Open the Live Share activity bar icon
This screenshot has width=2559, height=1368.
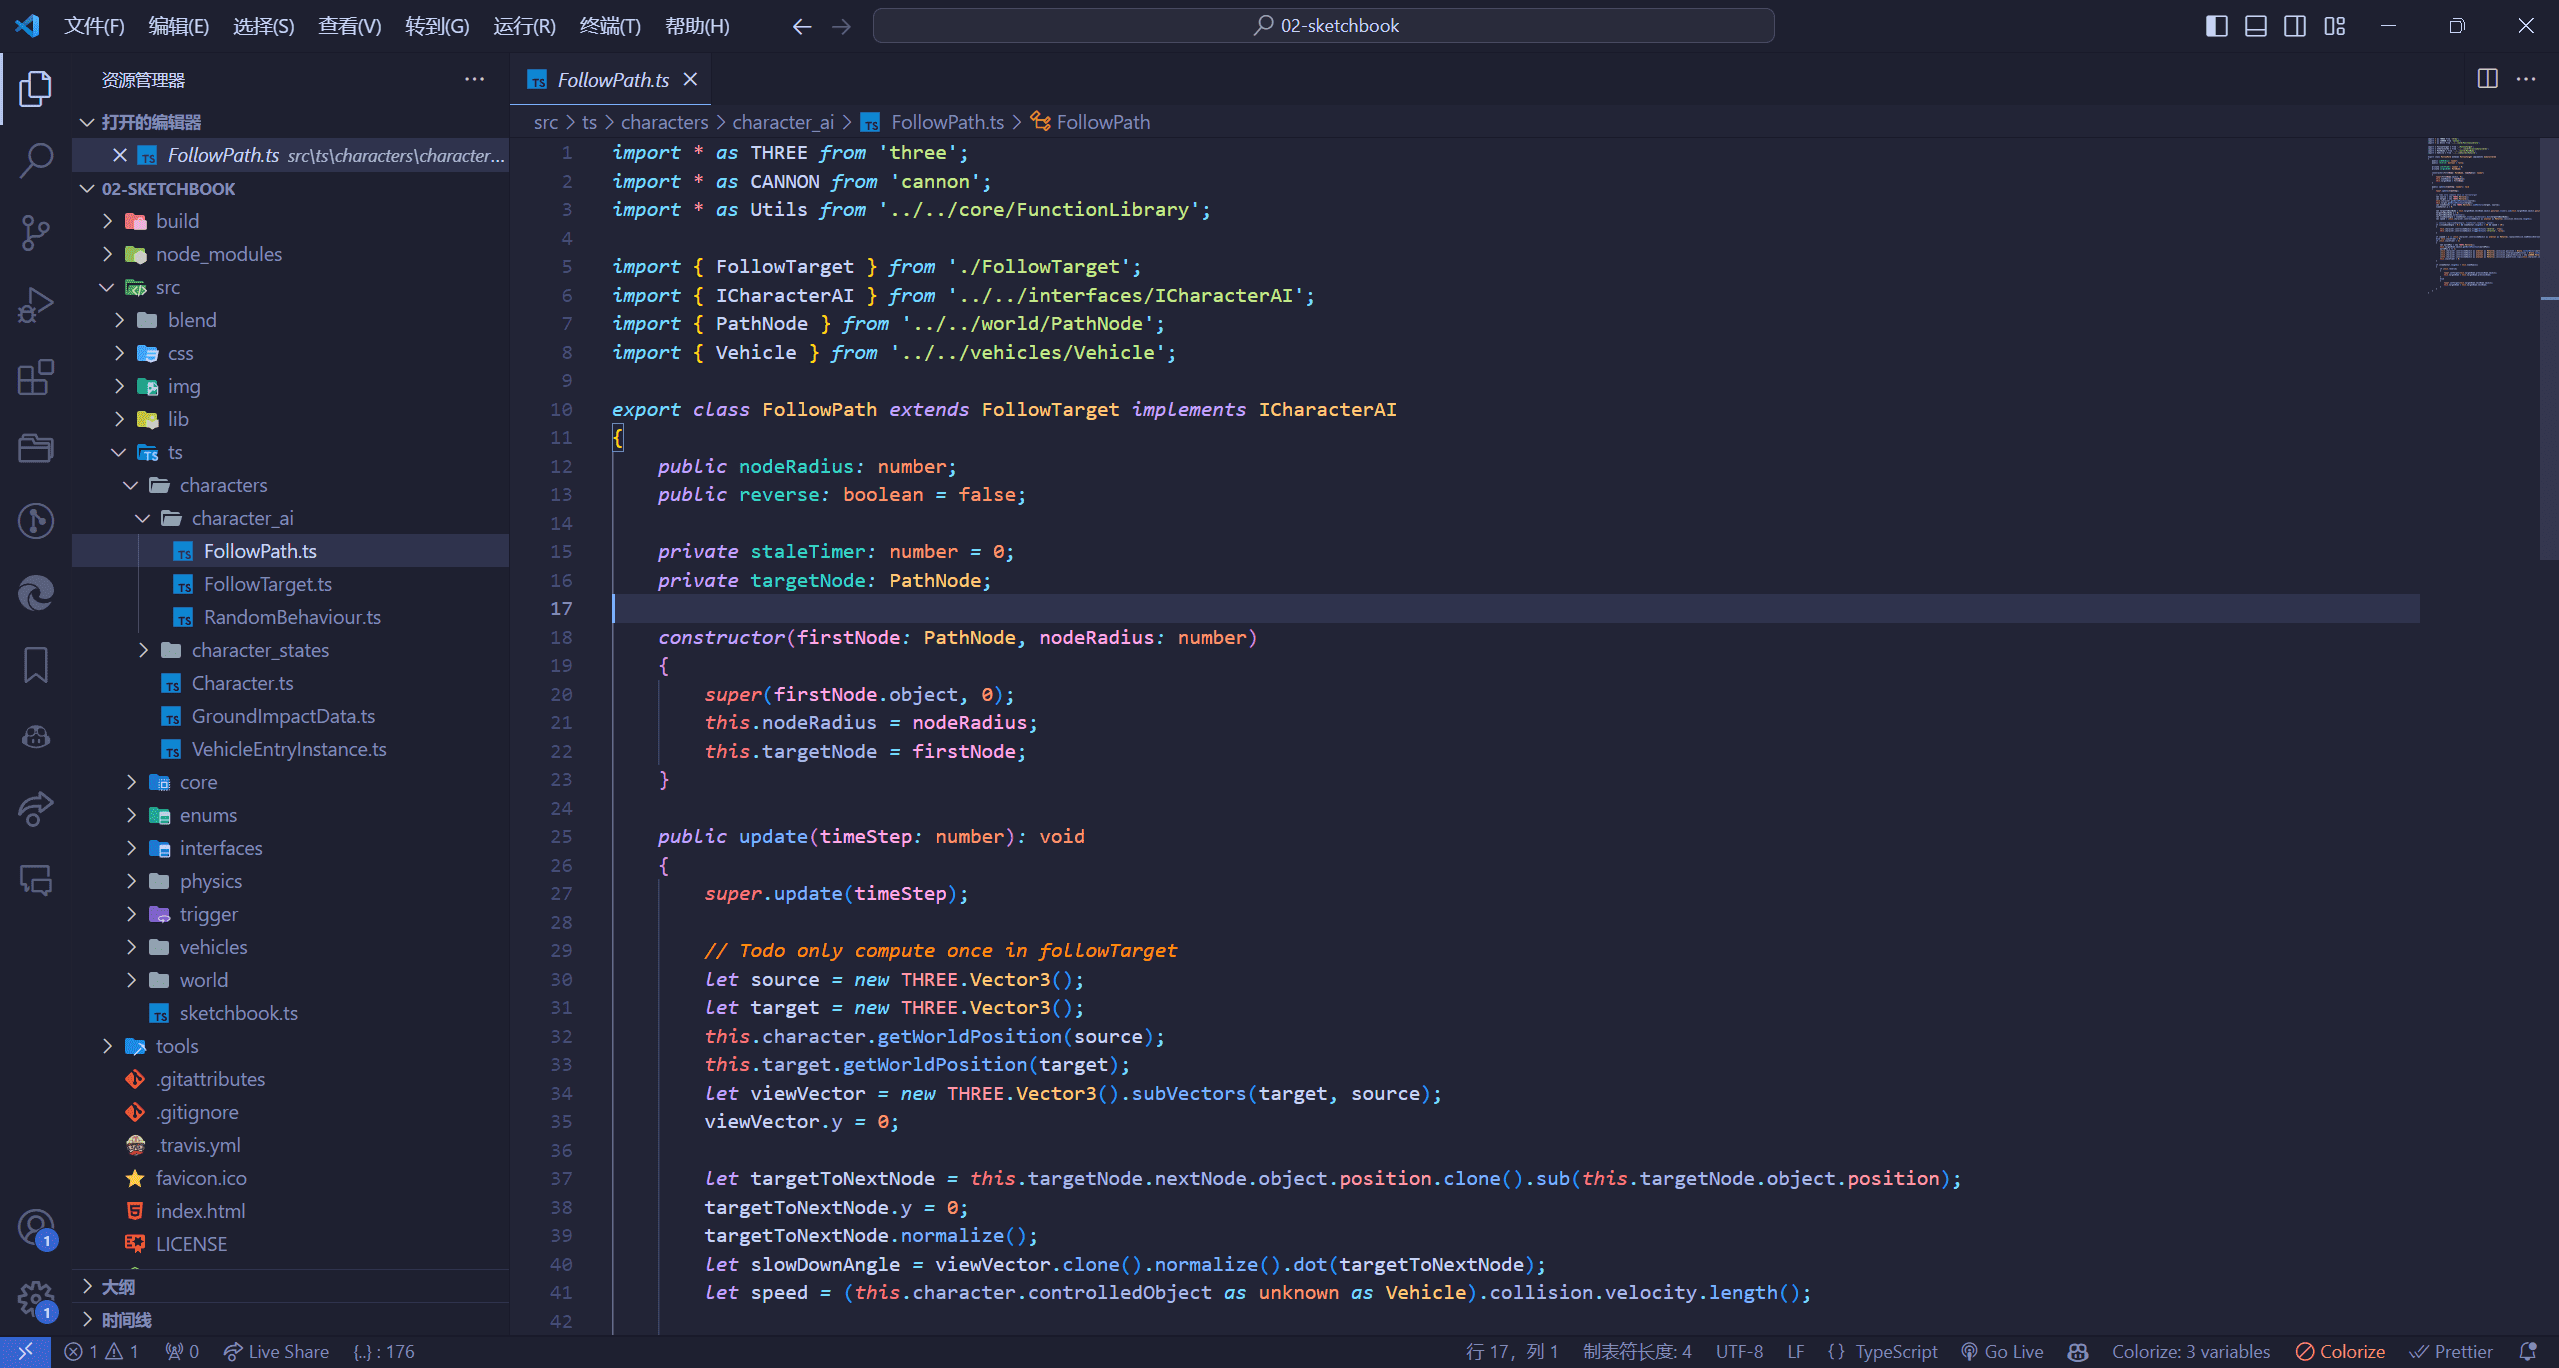pyautogui.click(x=36, y=809)
